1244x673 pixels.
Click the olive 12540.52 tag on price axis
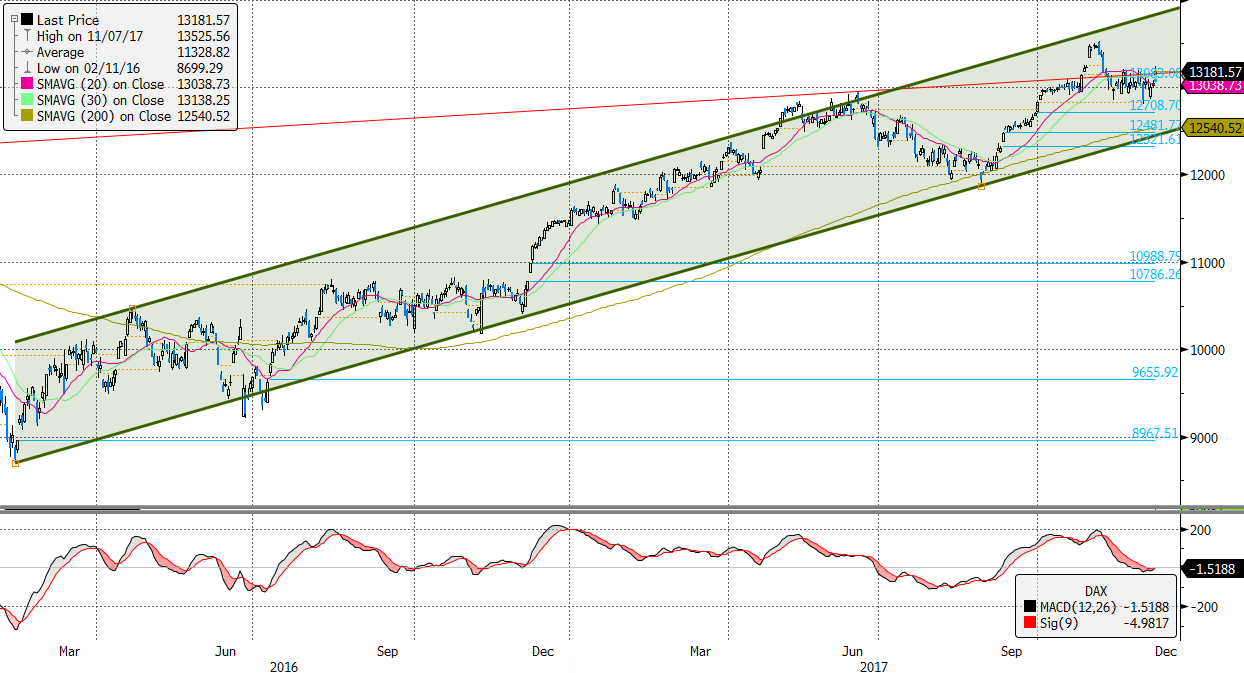click(1214, 128)
